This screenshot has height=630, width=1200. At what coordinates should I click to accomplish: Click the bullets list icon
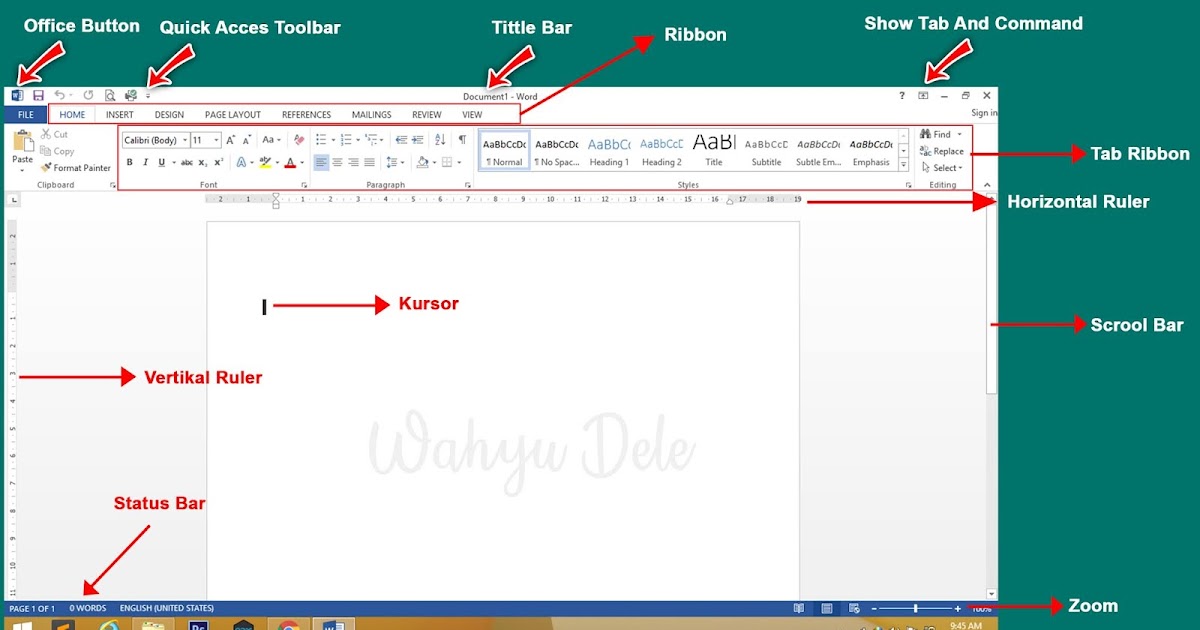pos(322,138)
